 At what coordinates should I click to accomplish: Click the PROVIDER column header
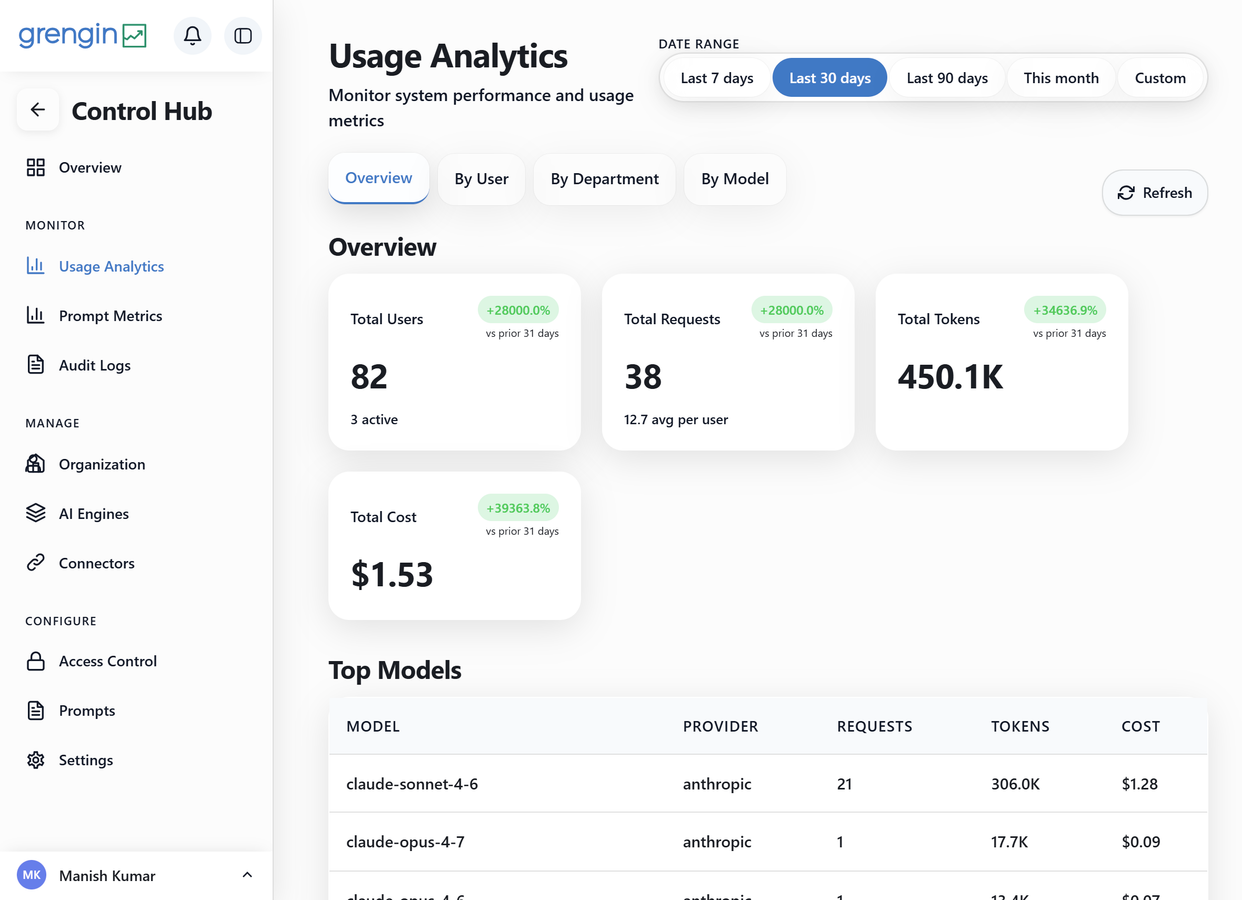pyautogui.click(x=721, y=726)
